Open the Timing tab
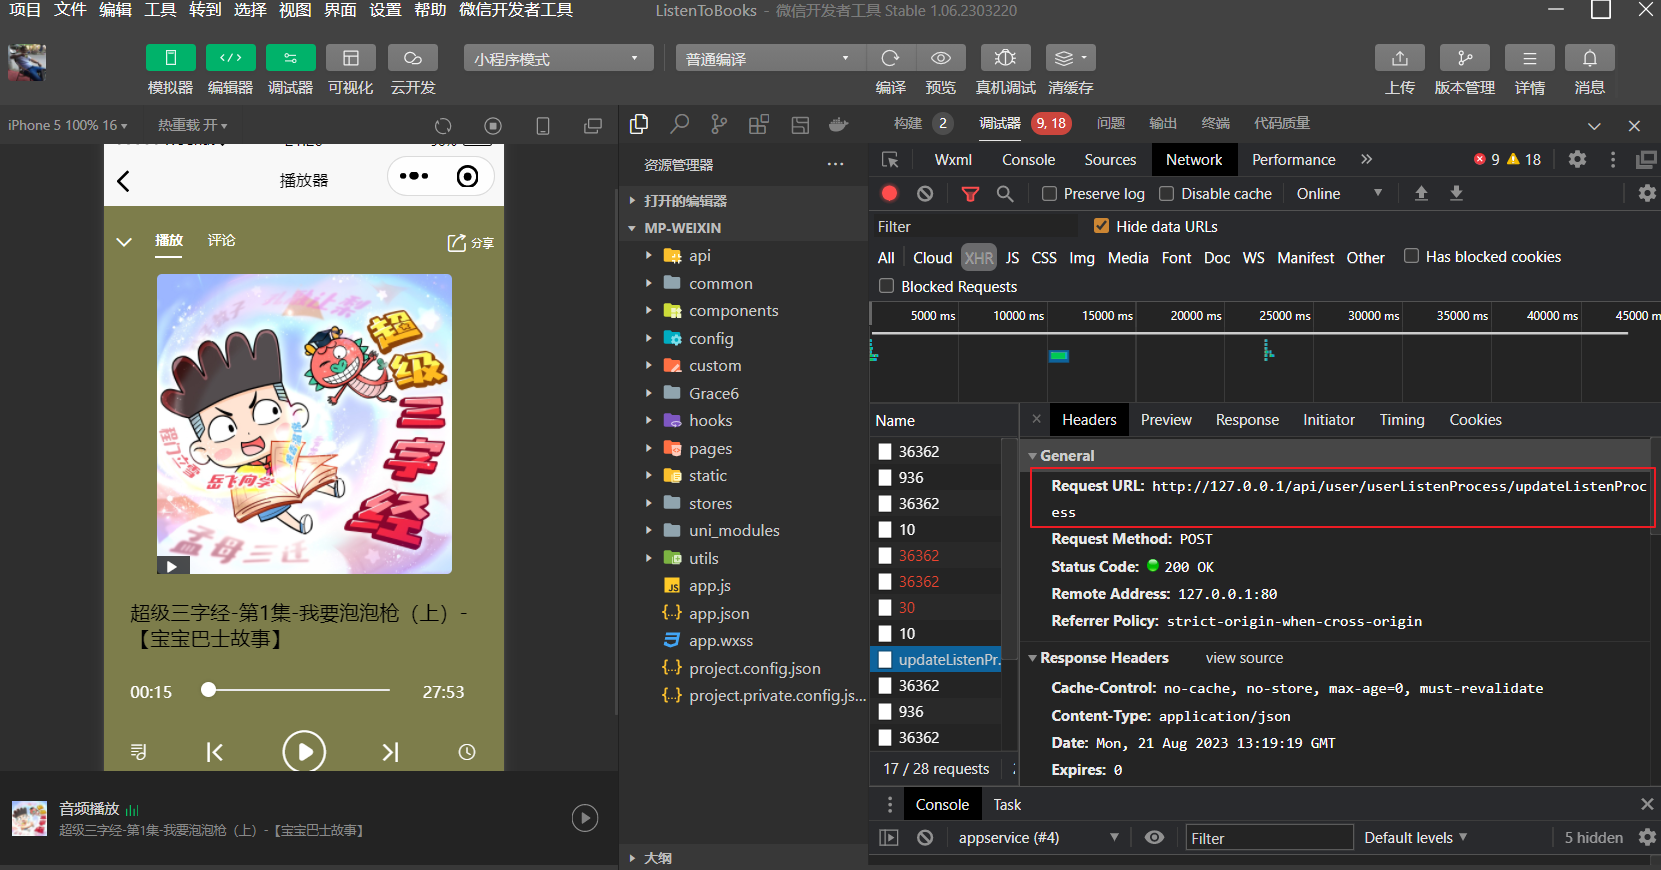The image size is (1661, 870). click(x=1402, y=420)
